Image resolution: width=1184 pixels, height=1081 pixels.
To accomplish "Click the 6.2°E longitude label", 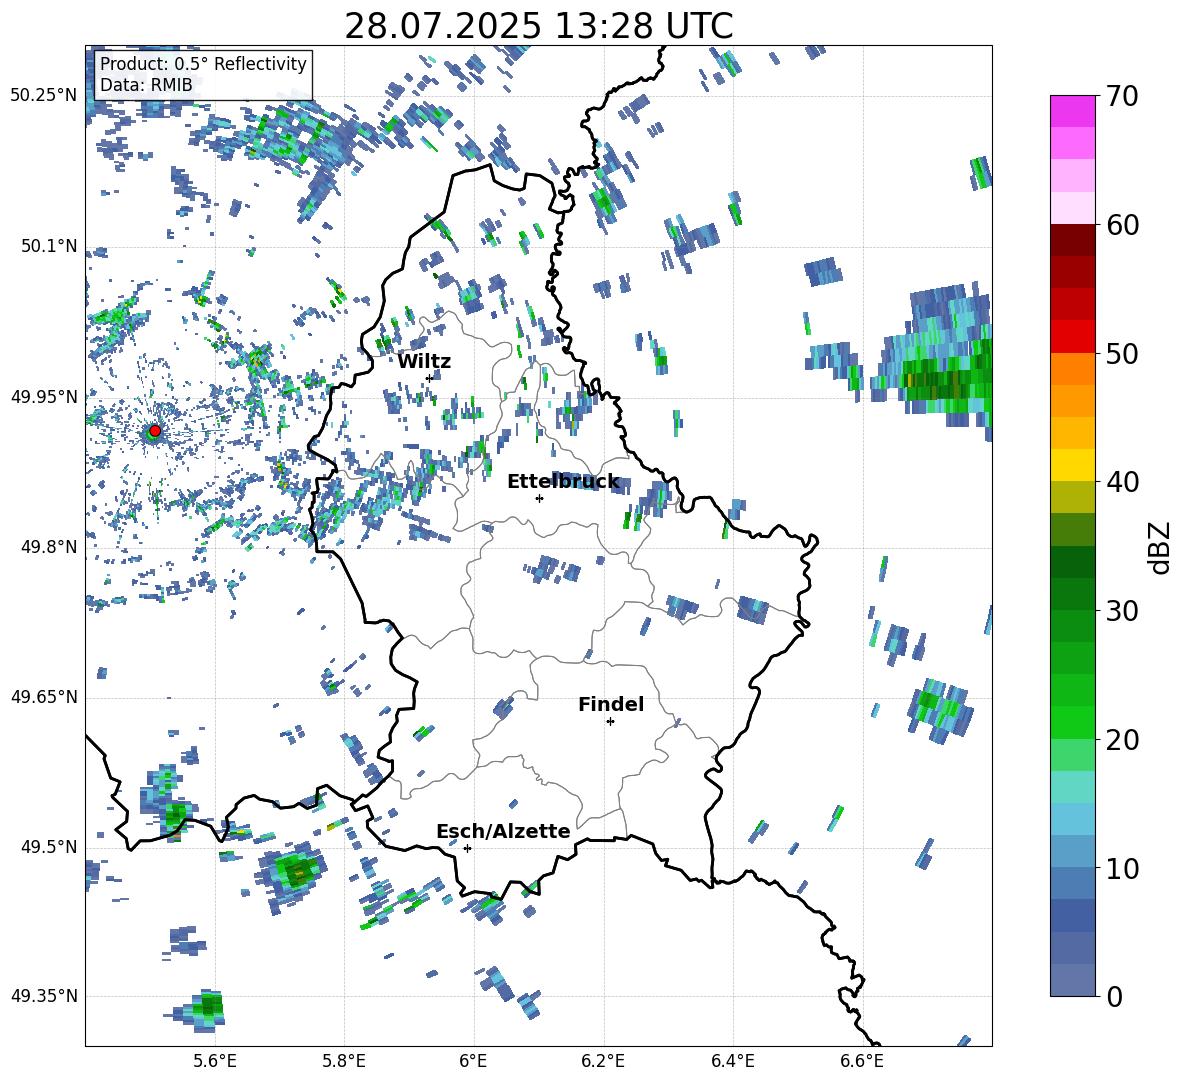I will tap(603, 1061).
